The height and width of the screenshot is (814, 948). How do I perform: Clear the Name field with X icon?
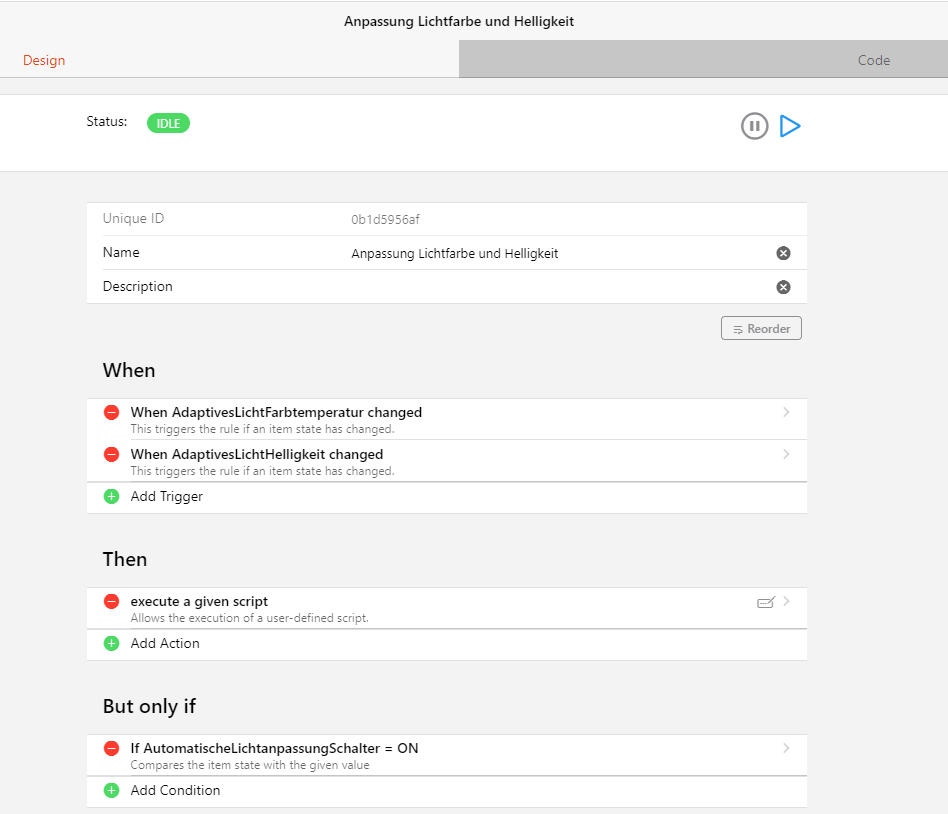[783, 253]
